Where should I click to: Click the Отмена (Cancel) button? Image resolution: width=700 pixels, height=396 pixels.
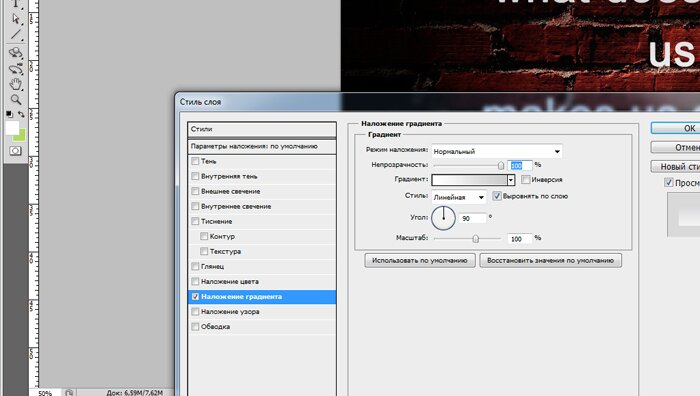[675, 147]
